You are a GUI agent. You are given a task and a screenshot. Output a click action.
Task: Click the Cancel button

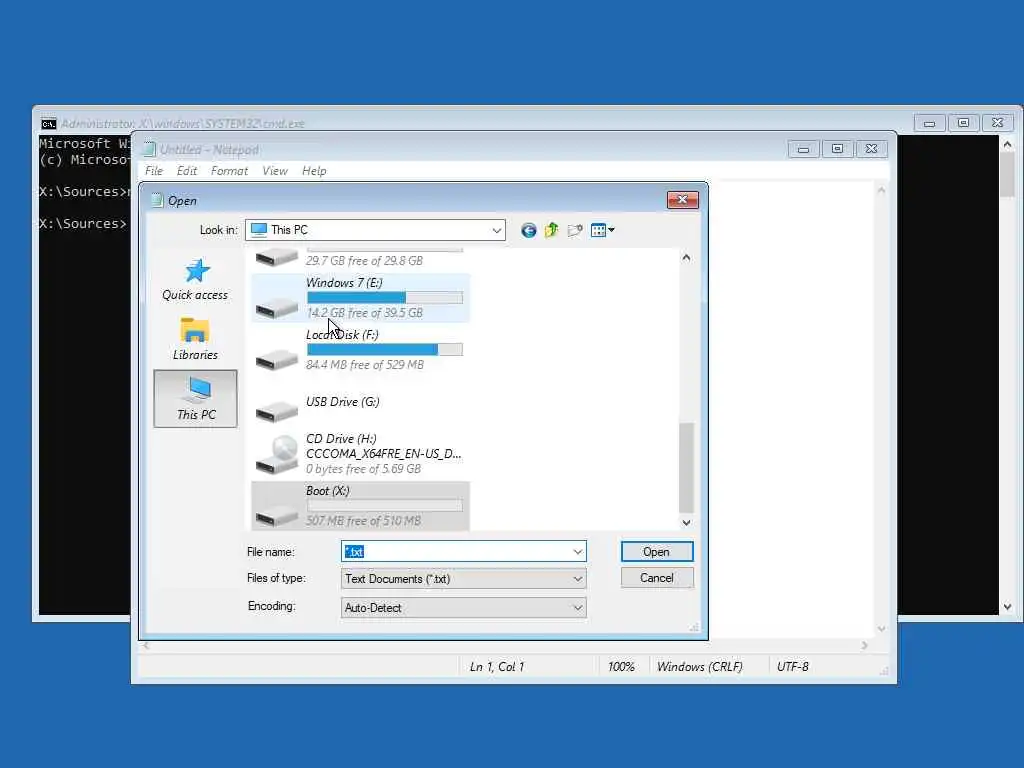tap(656, 578)
